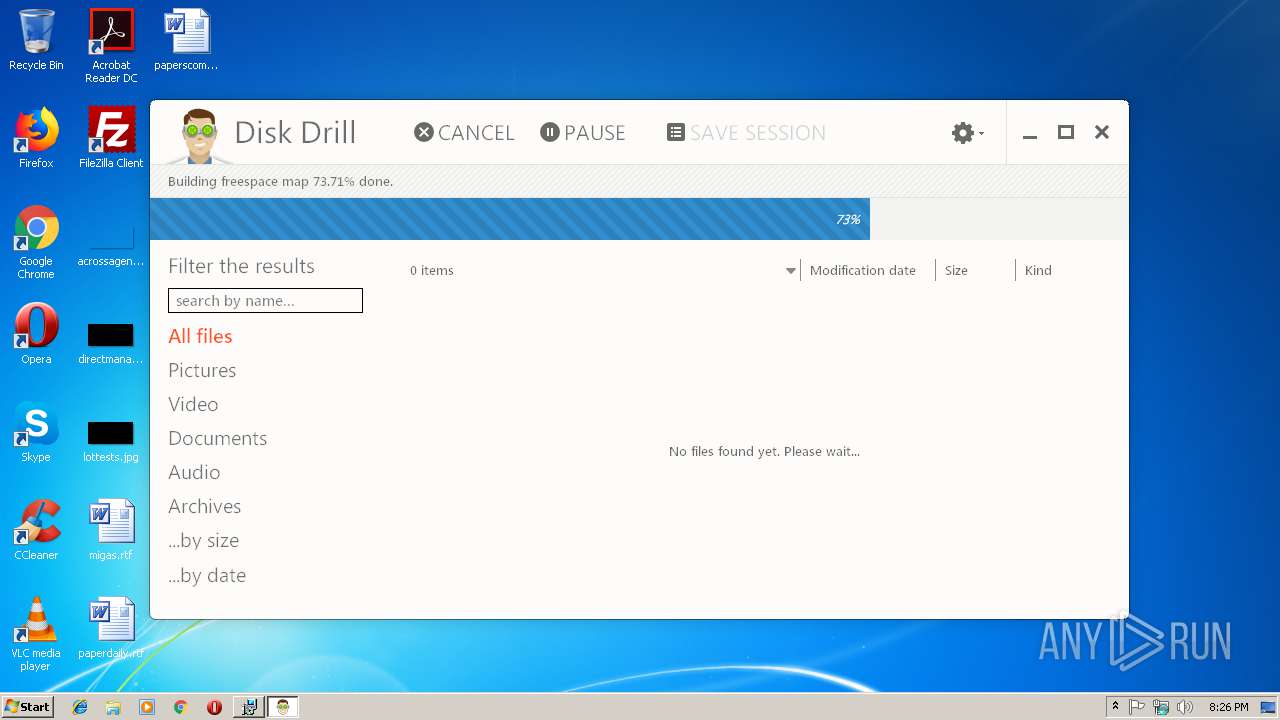Filter results by Pictures
The height and width of the screenshot is (720, 1280).
click(202, 370)
